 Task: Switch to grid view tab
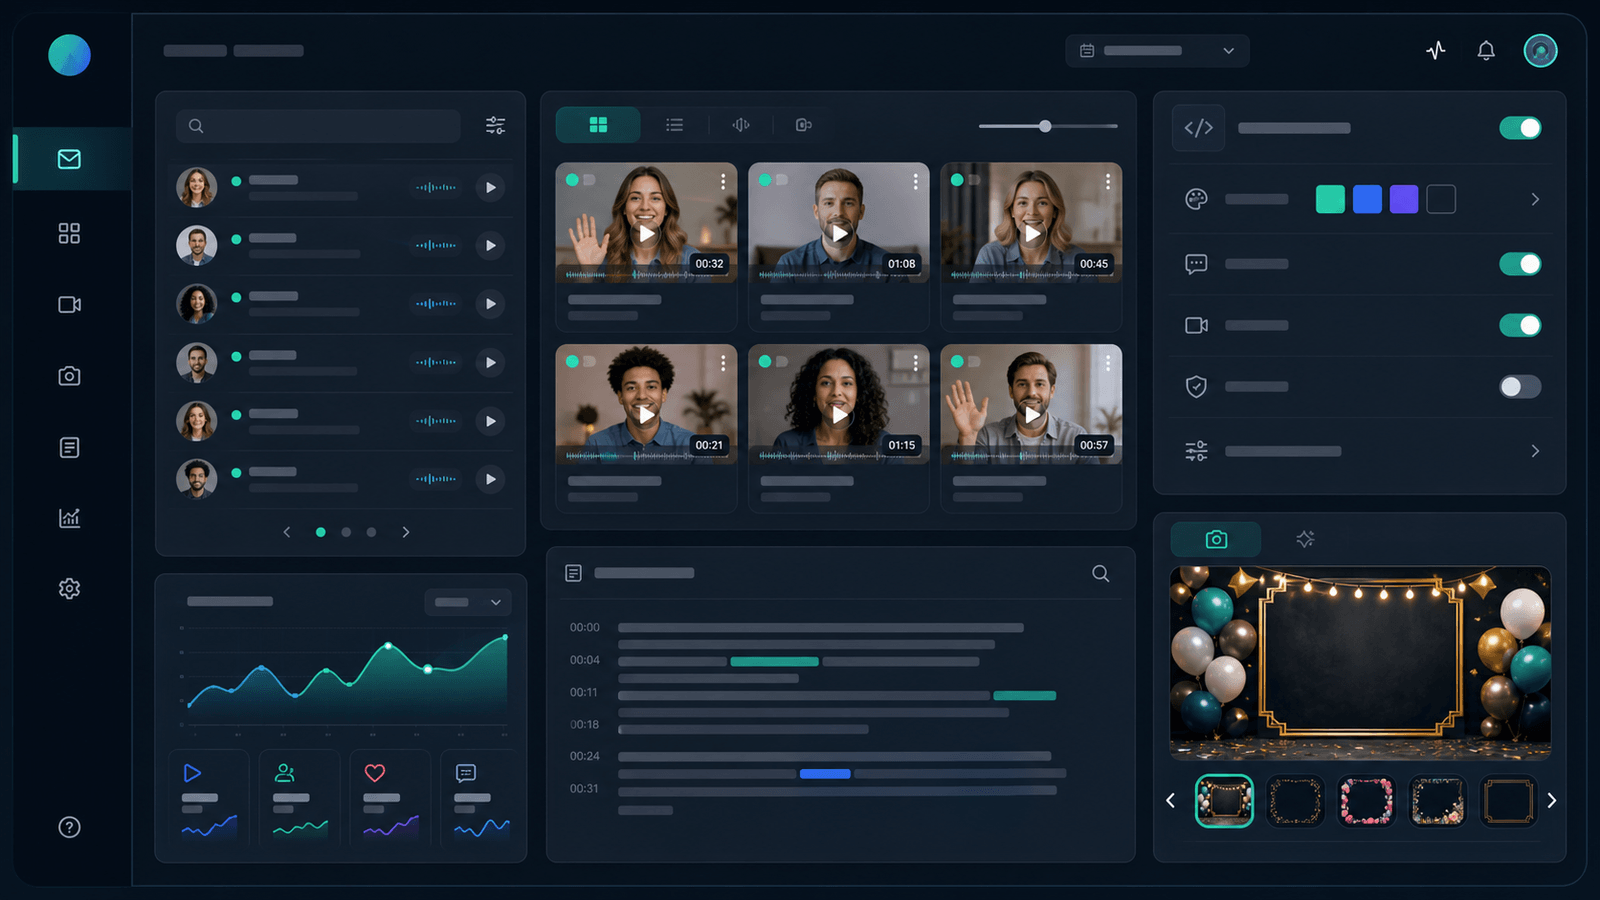[598, 125]
